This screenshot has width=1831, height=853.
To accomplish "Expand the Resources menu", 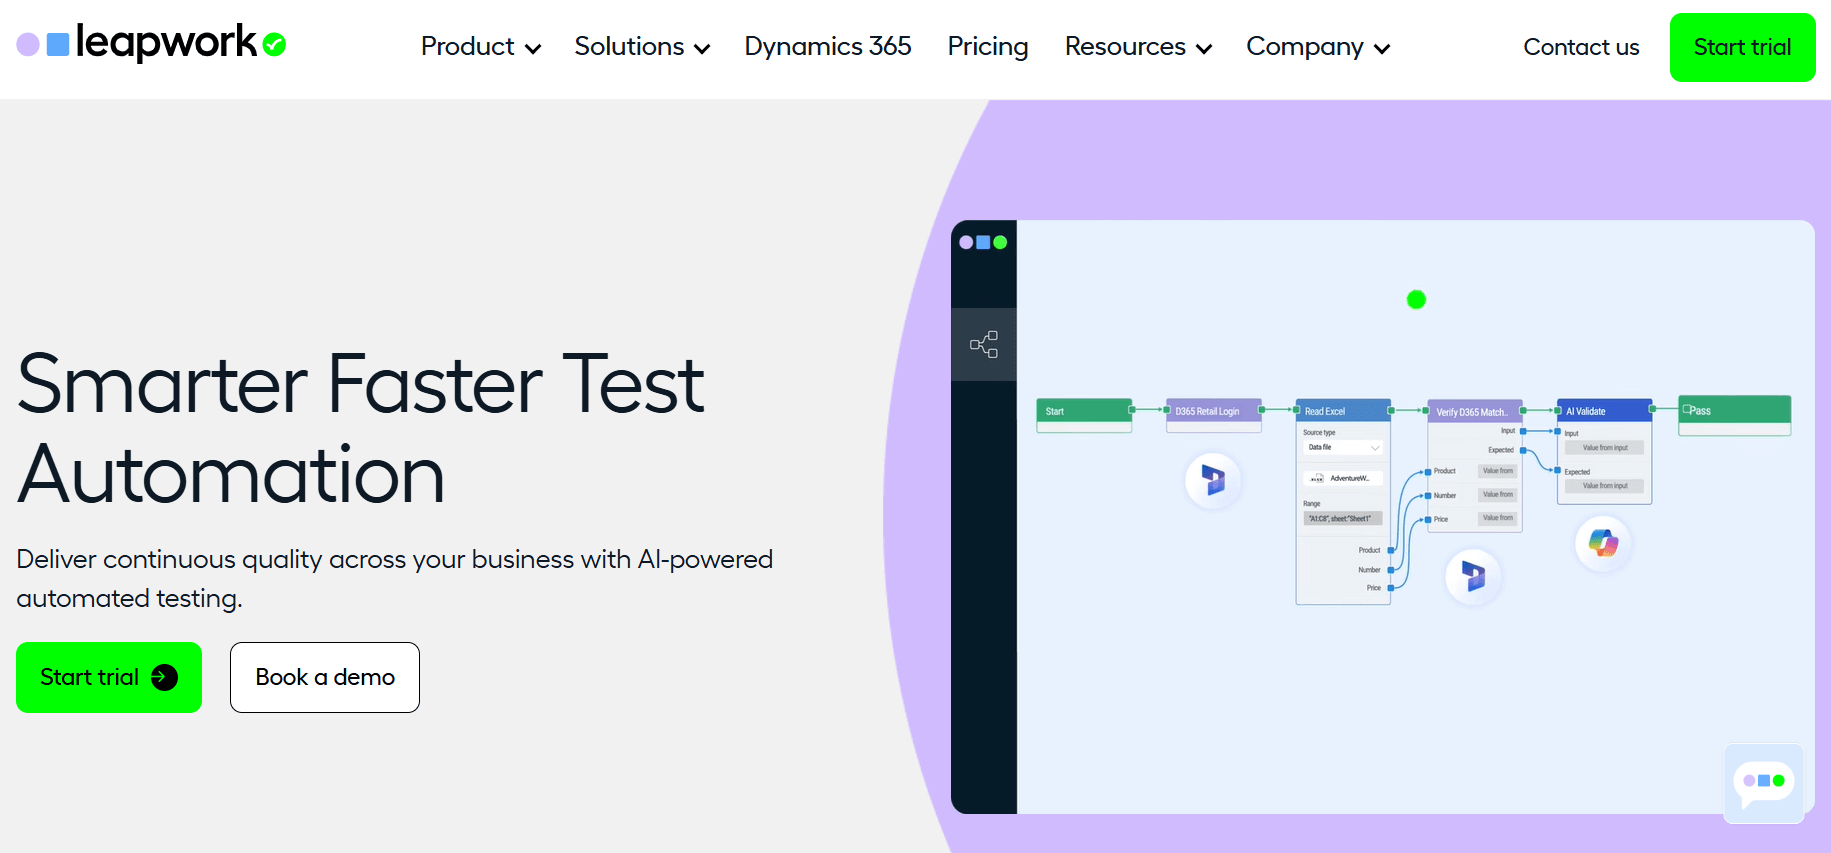I will click(1138, 47).
